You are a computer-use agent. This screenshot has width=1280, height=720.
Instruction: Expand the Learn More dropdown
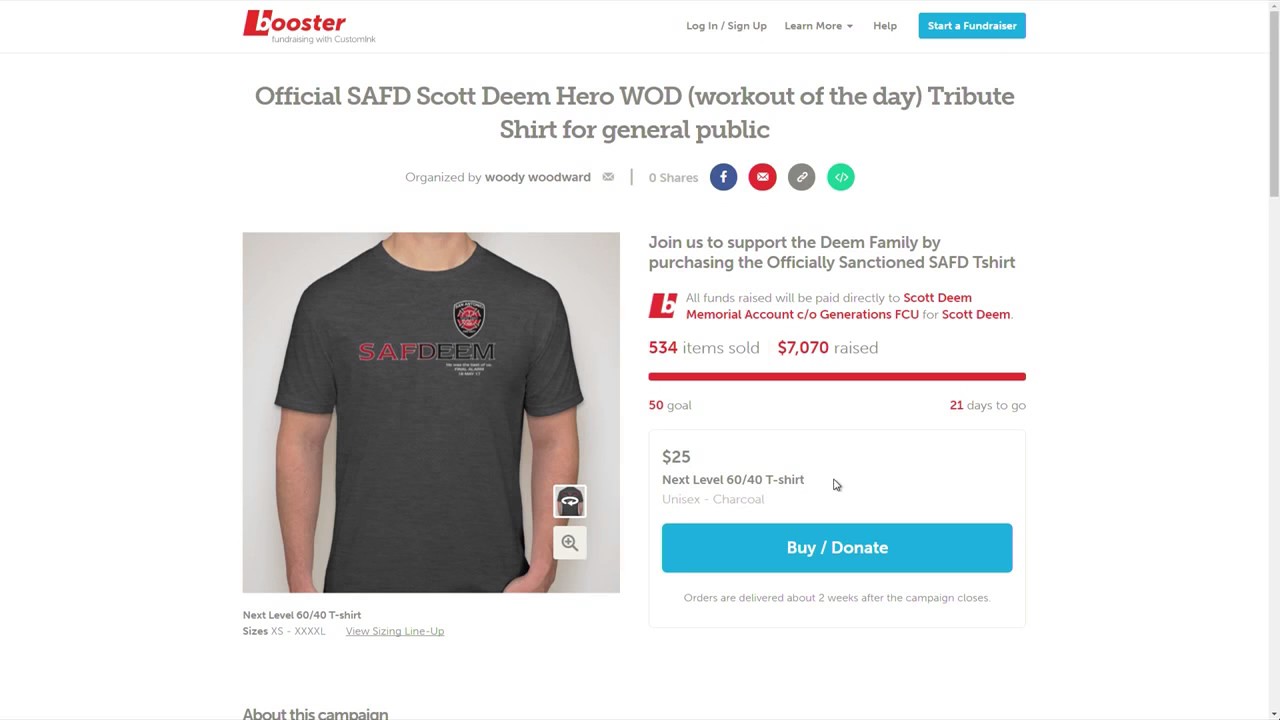click(x=818, y=26)
